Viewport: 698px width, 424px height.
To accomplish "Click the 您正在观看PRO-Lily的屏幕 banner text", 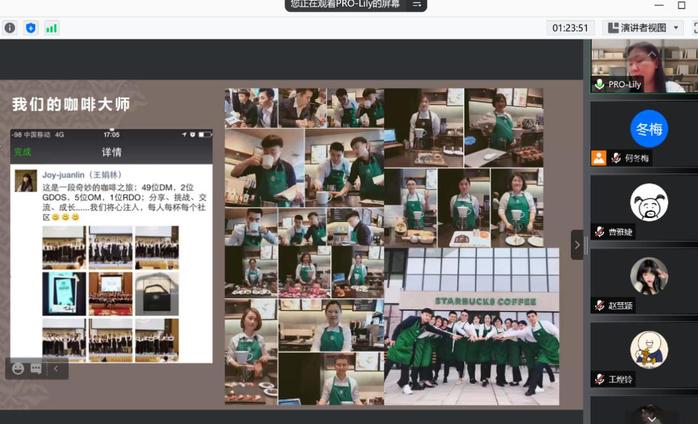I will coord(345,4).
